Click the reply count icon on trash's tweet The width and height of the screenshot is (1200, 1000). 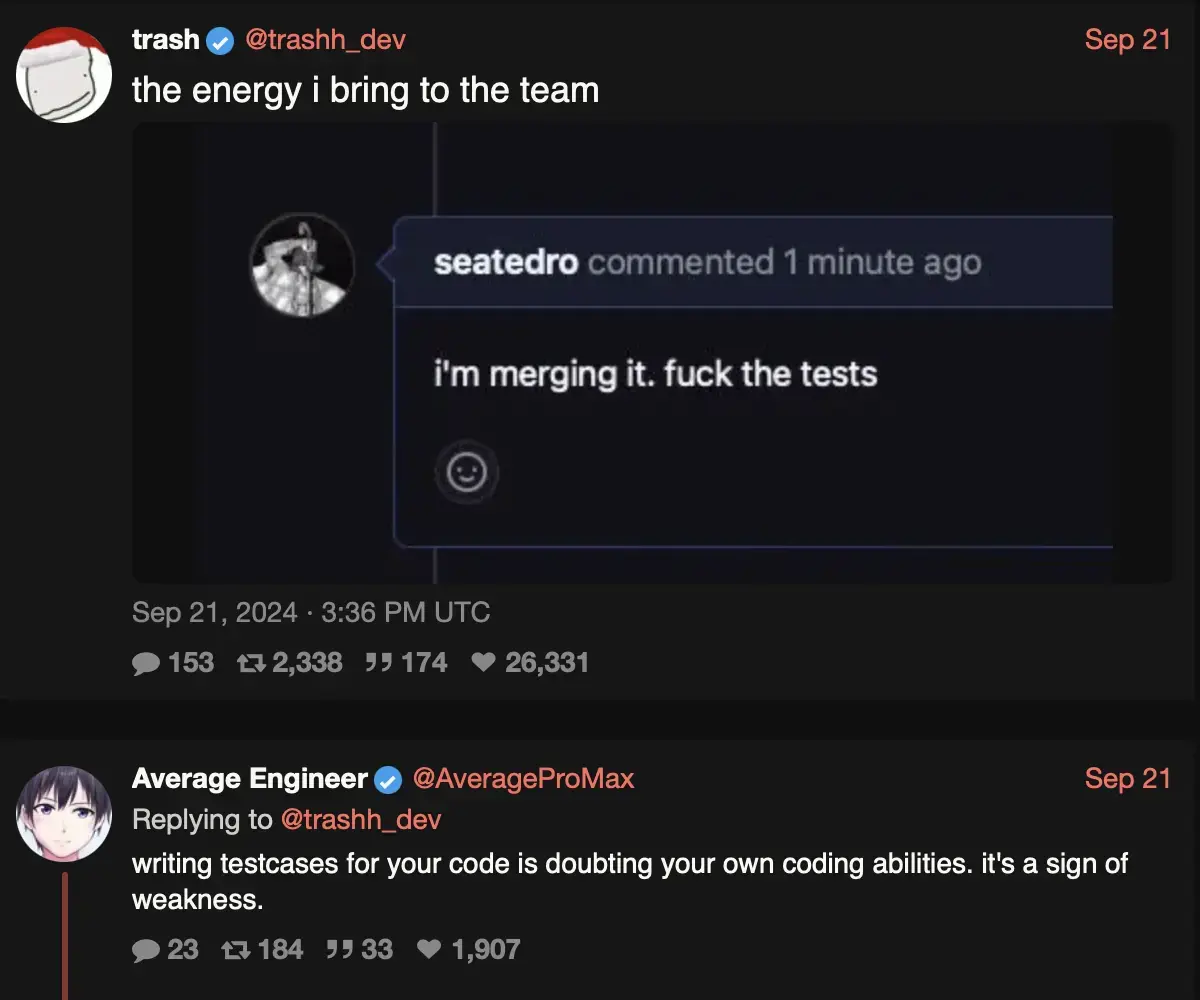(146, 663)
